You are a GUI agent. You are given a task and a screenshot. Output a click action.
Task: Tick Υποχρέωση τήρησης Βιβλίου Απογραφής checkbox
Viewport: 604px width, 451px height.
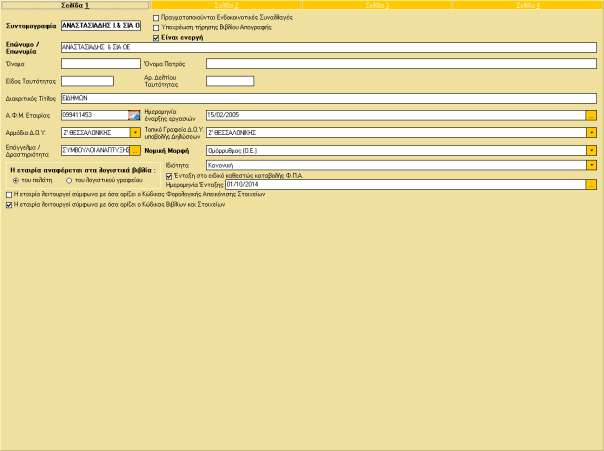156,28
